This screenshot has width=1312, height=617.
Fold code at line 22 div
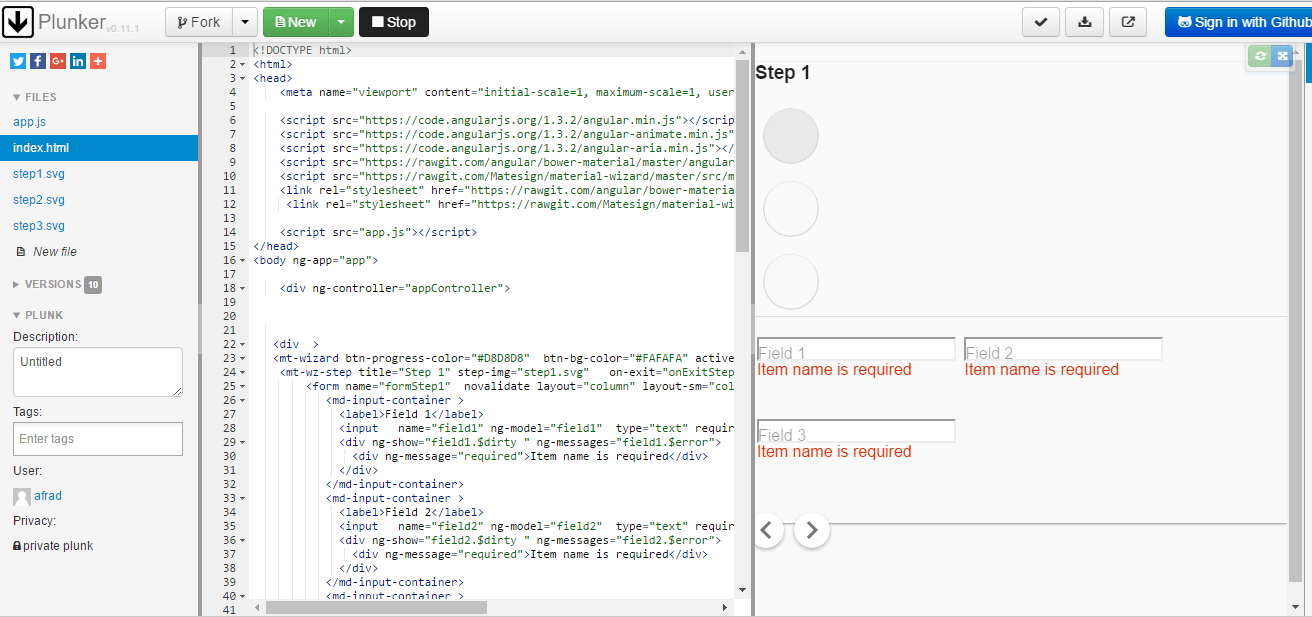(243, 344)
